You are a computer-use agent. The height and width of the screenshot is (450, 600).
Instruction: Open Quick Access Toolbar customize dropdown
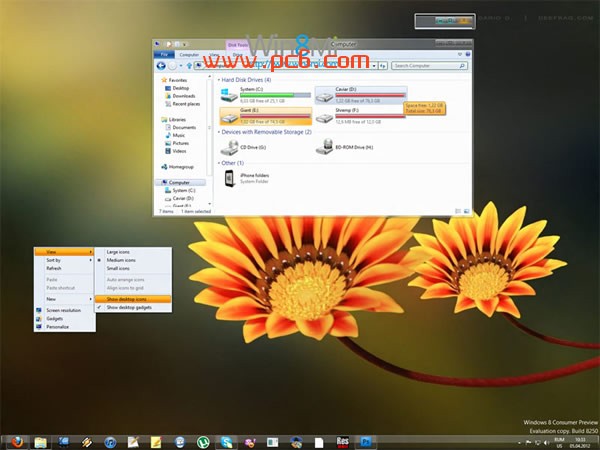tap(184, 44)
